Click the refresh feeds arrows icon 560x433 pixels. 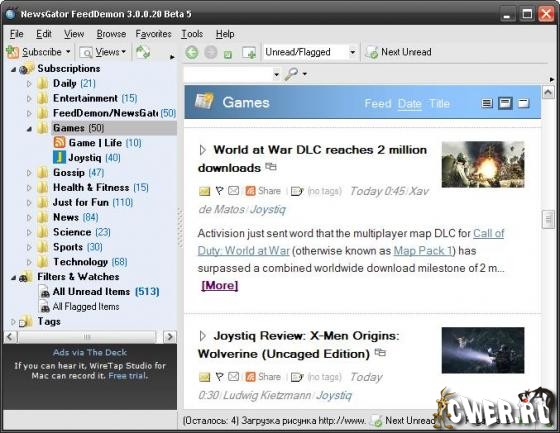click(143, 52)
